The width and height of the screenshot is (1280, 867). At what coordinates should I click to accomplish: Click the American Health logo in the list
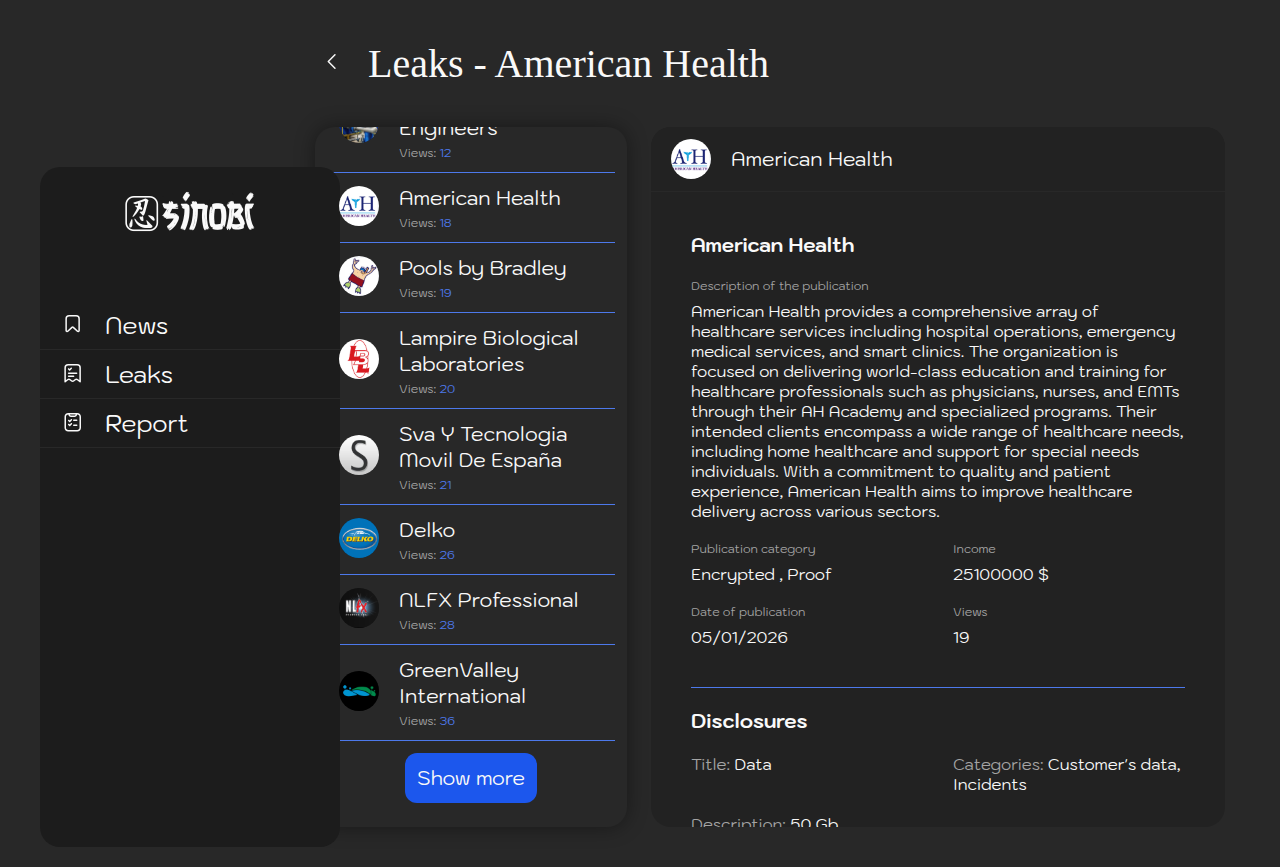pos(359,206)
